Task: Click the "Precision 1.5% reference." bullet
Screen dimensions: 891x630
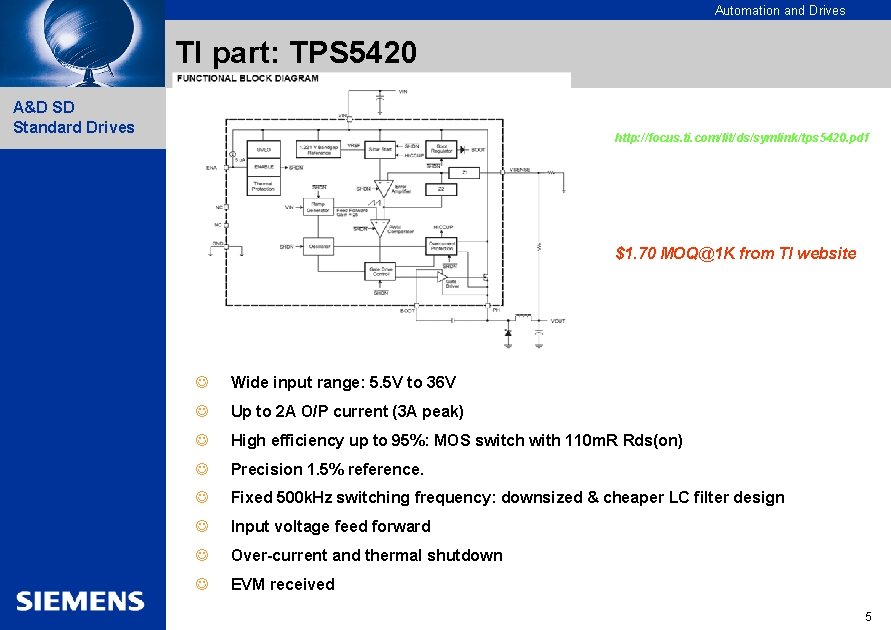Action: click(327, 469)
